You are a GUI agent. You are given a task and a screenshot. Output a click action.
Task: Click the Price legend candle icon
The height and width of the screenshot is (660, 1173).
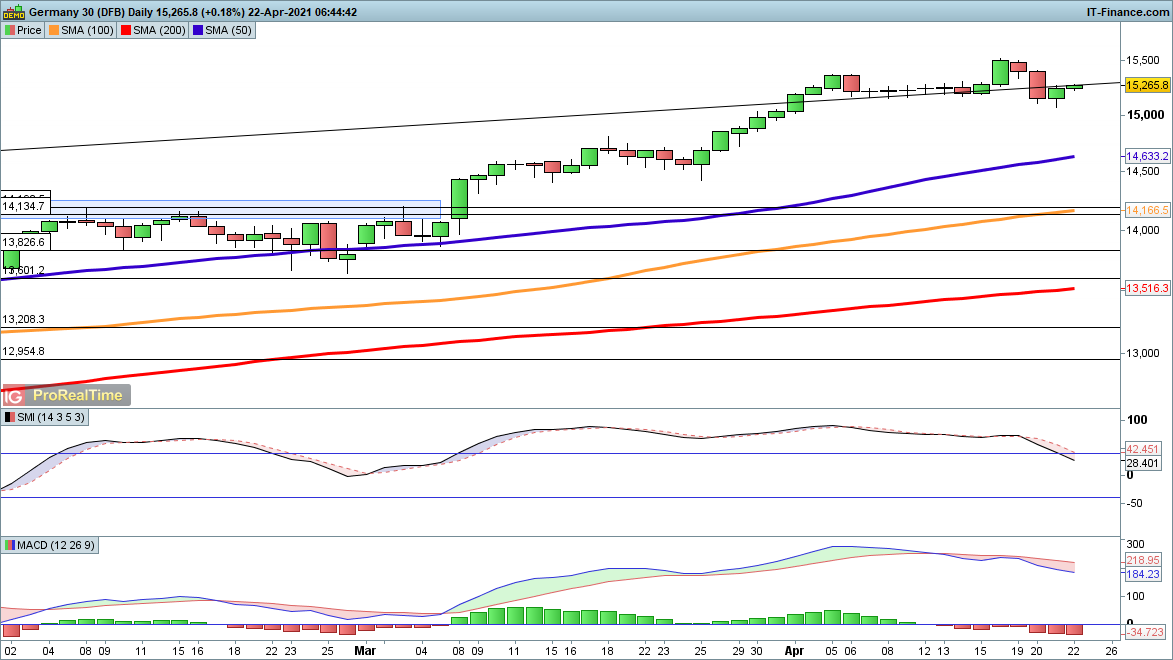click(10, 30)
